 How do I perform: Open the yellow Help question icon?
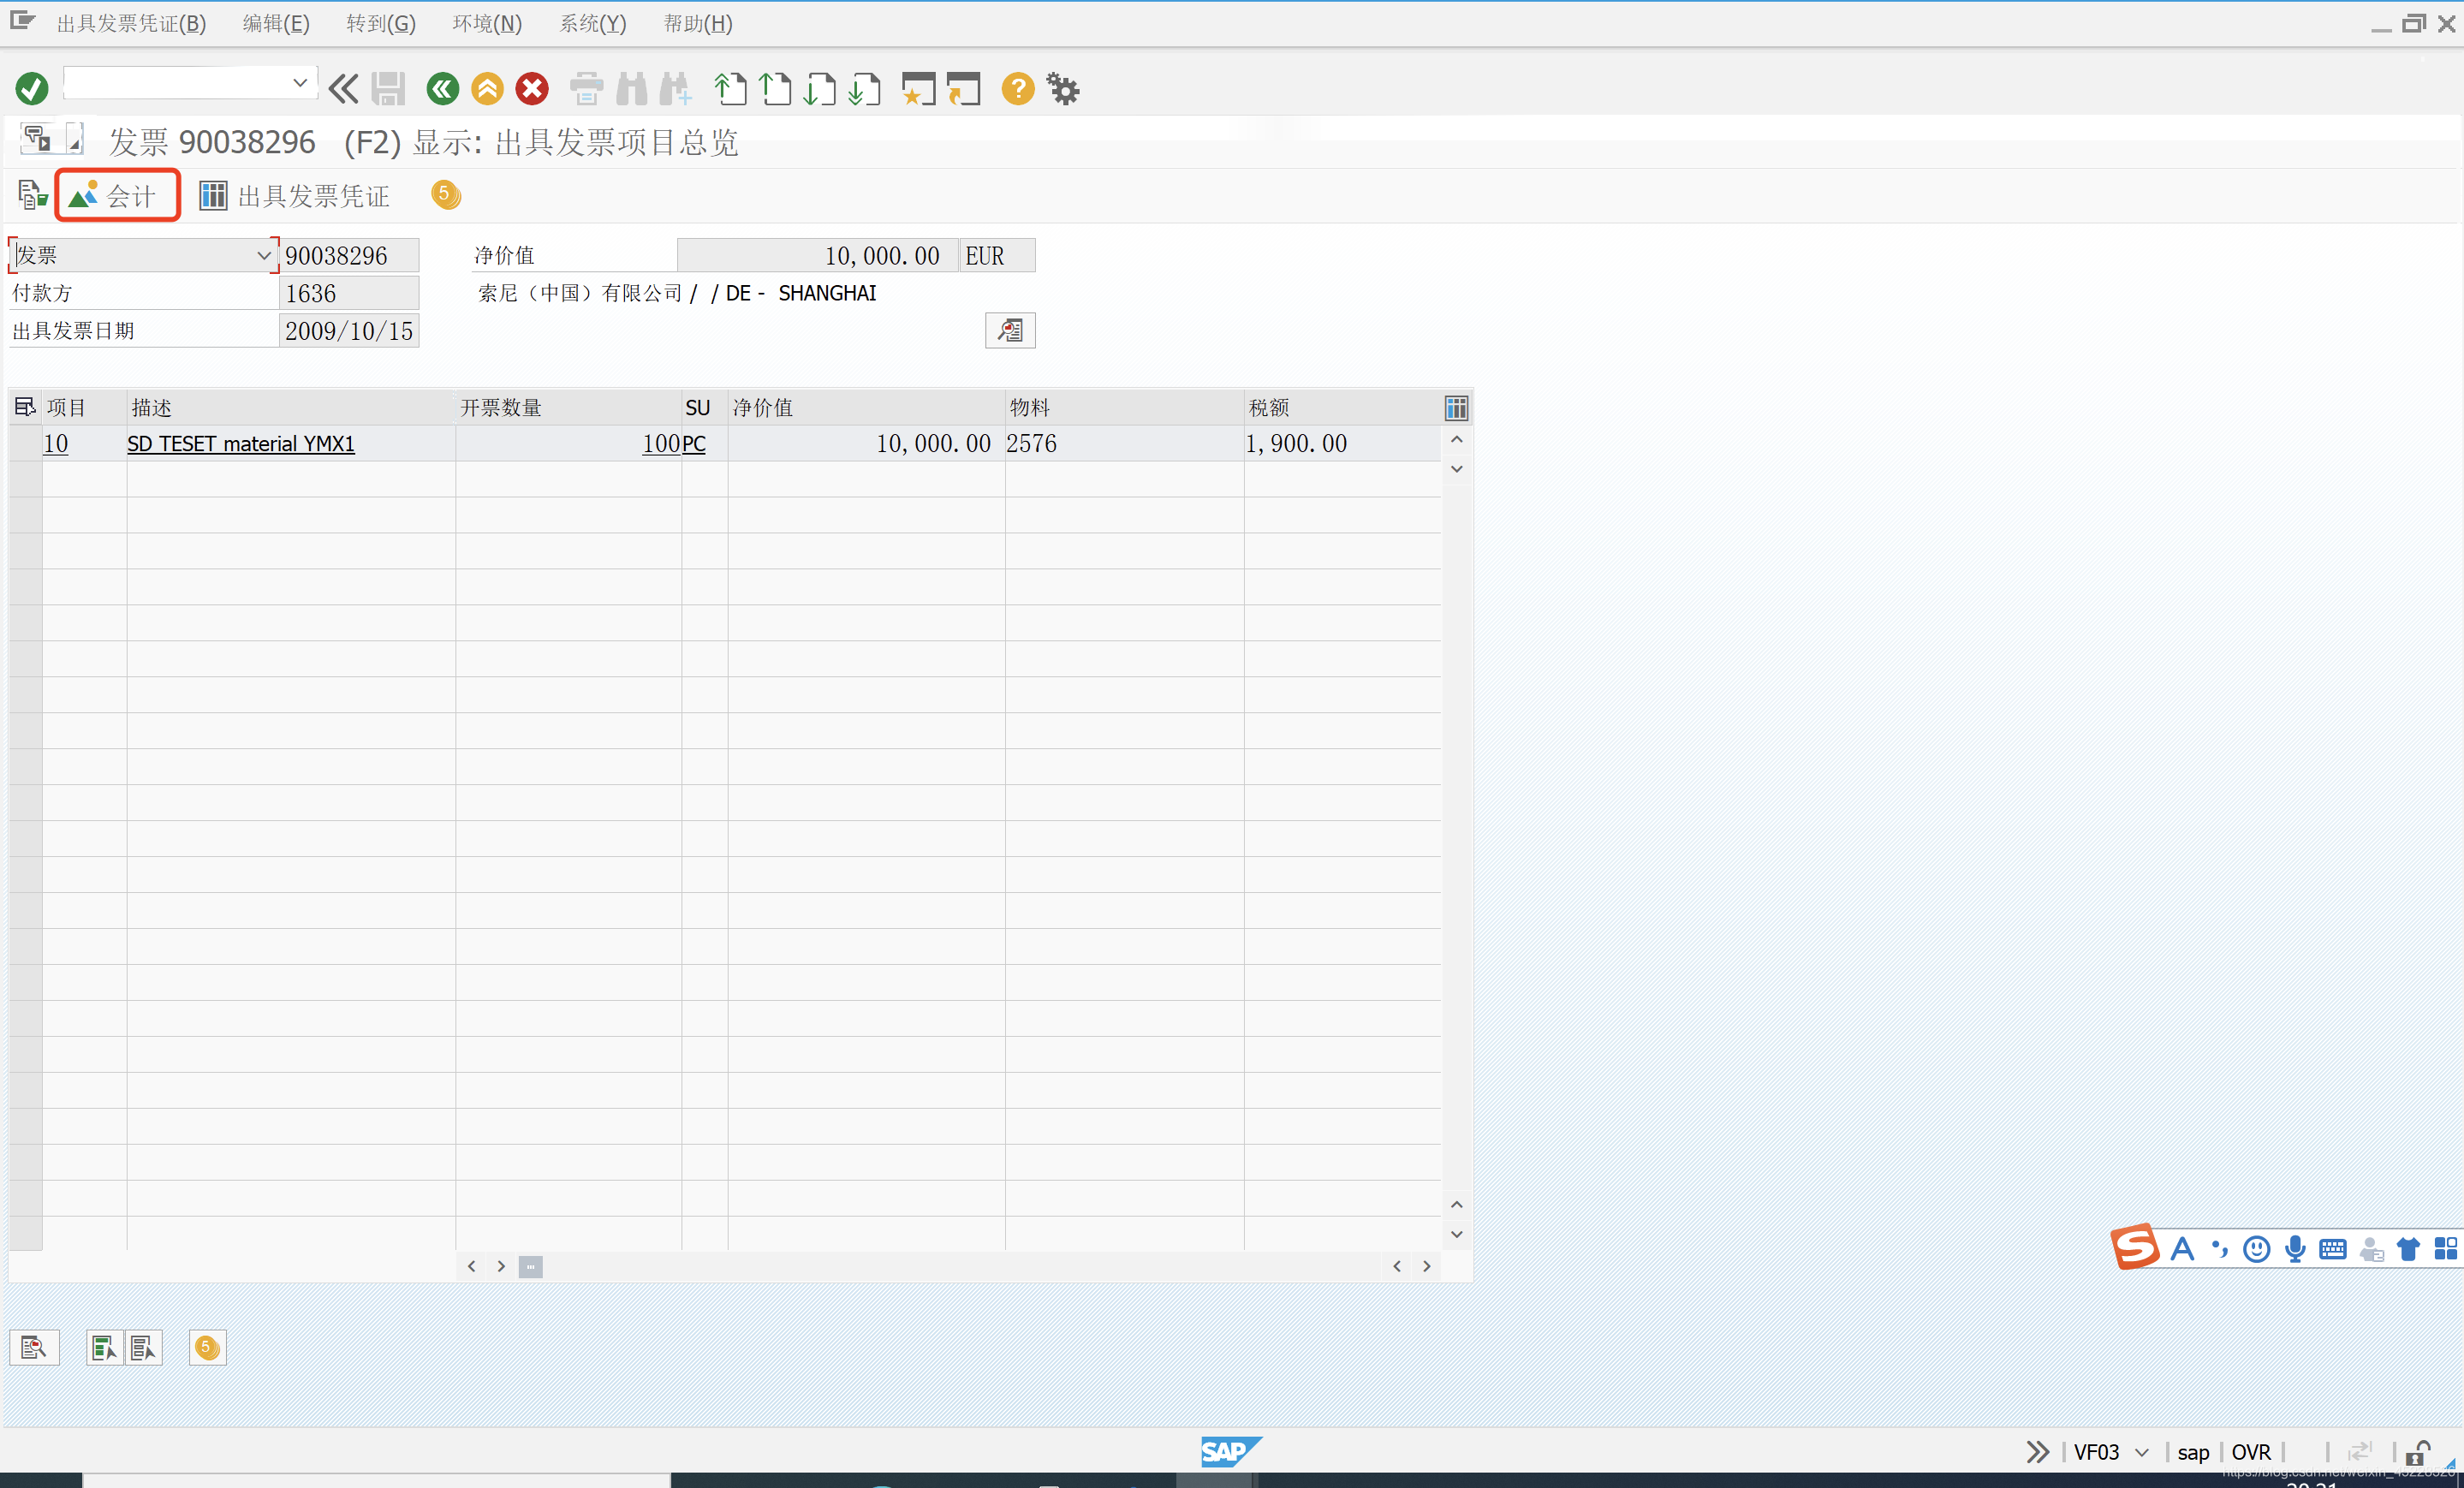(1017, 89)
